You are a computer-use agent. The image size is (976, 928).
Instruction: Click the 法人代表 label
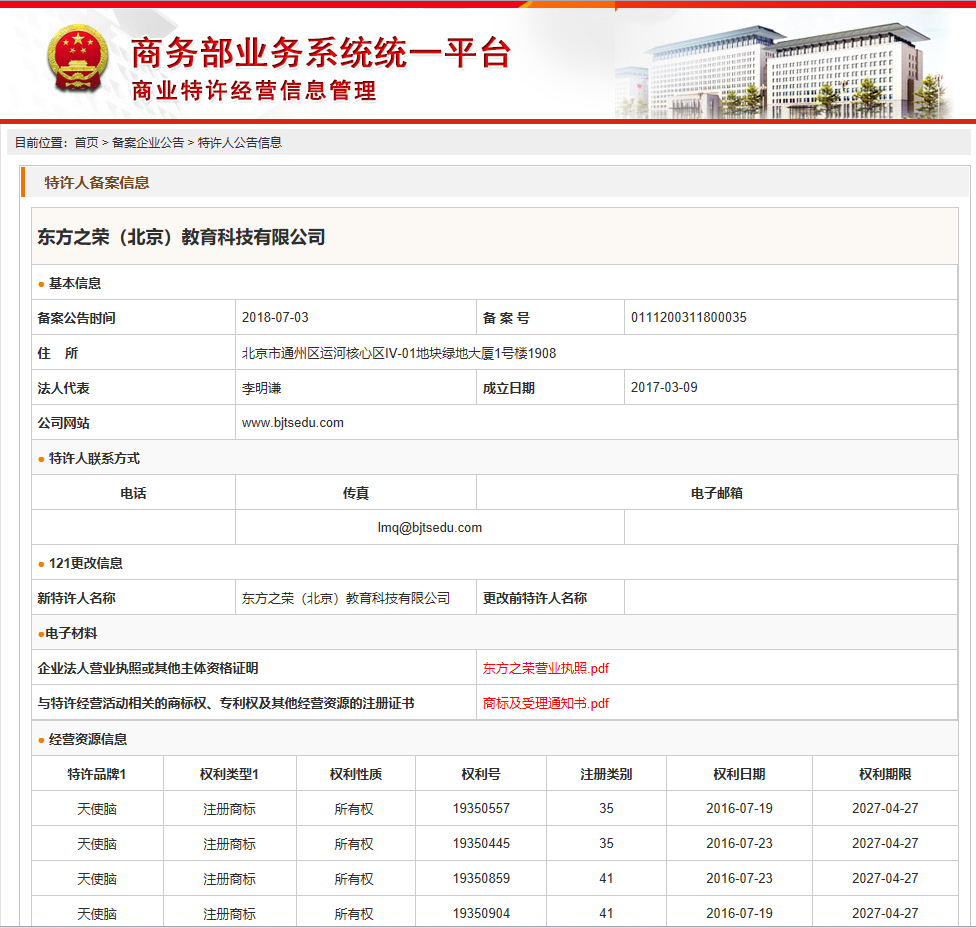pos(63,388)
